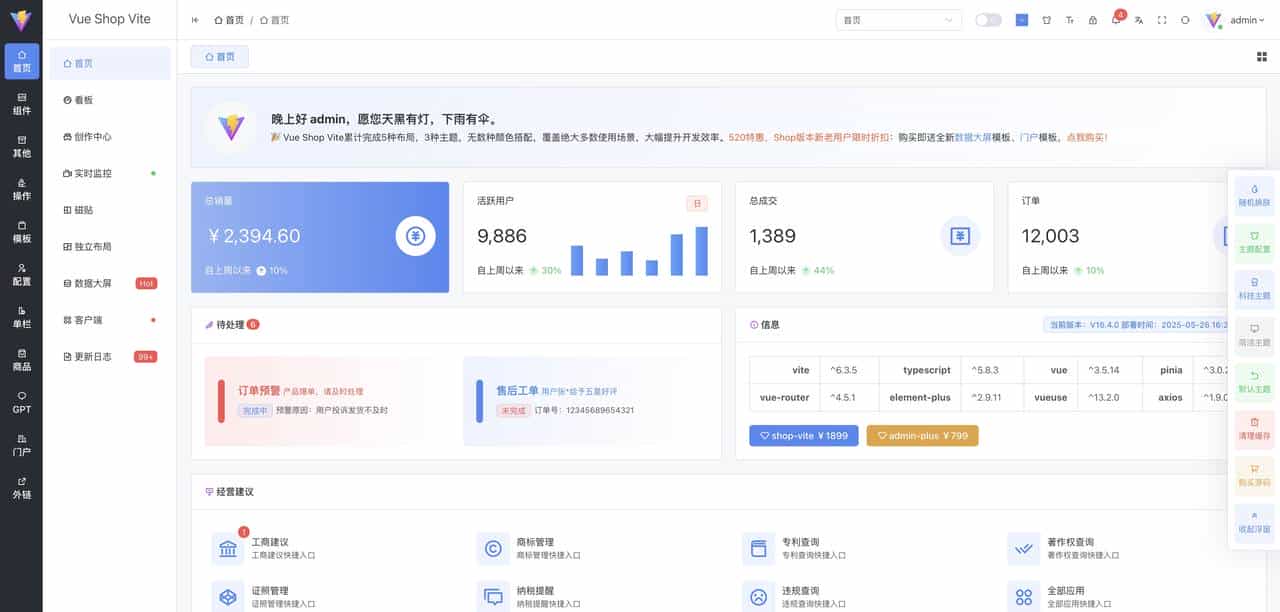
Task: Open the 首页 search combo box
Action: pos(897,19)
